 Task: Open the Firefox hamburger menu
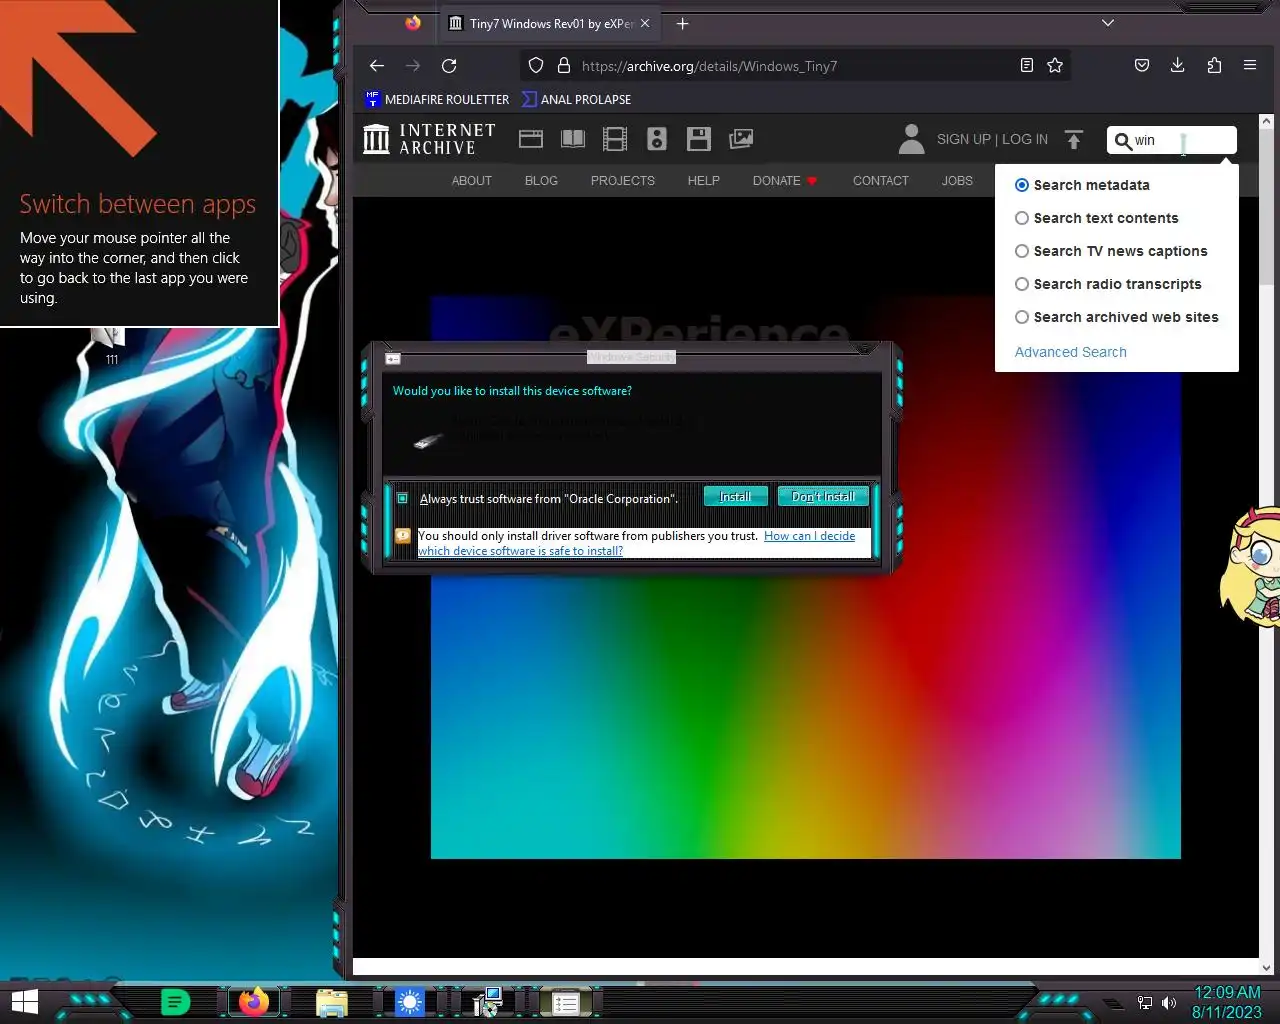point(1250,65)
